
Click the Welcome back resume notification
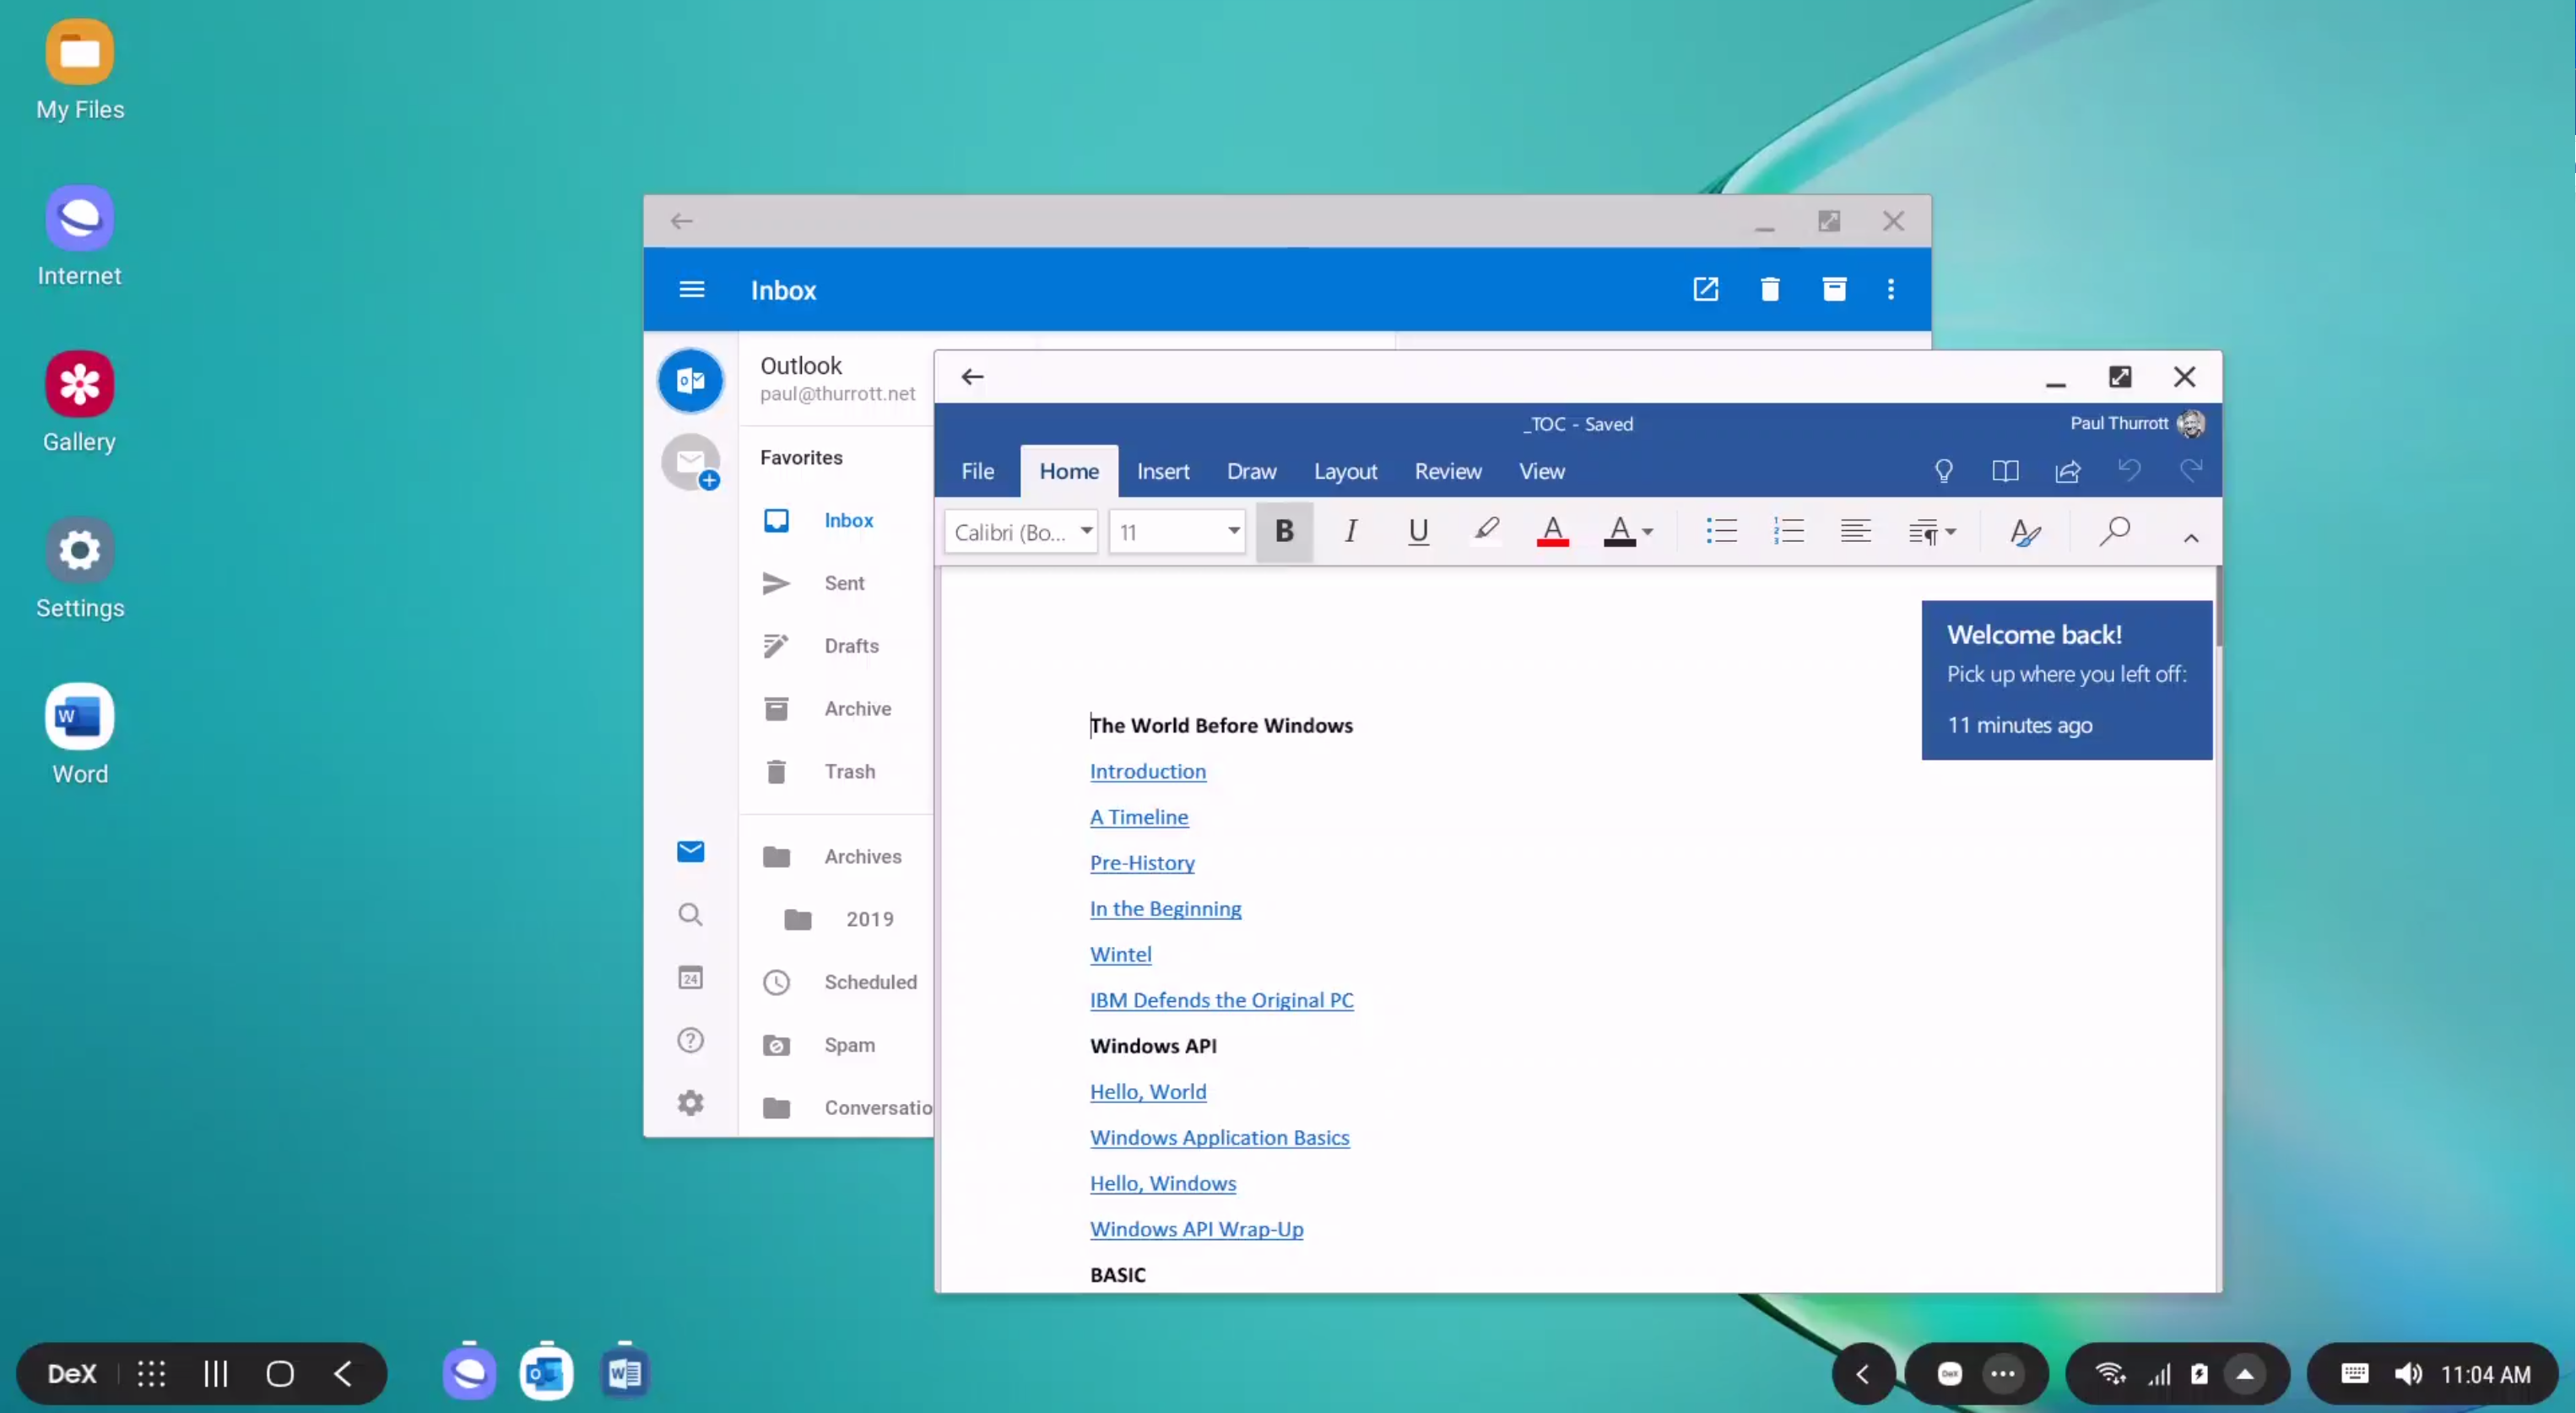[x=2067, y=680]
